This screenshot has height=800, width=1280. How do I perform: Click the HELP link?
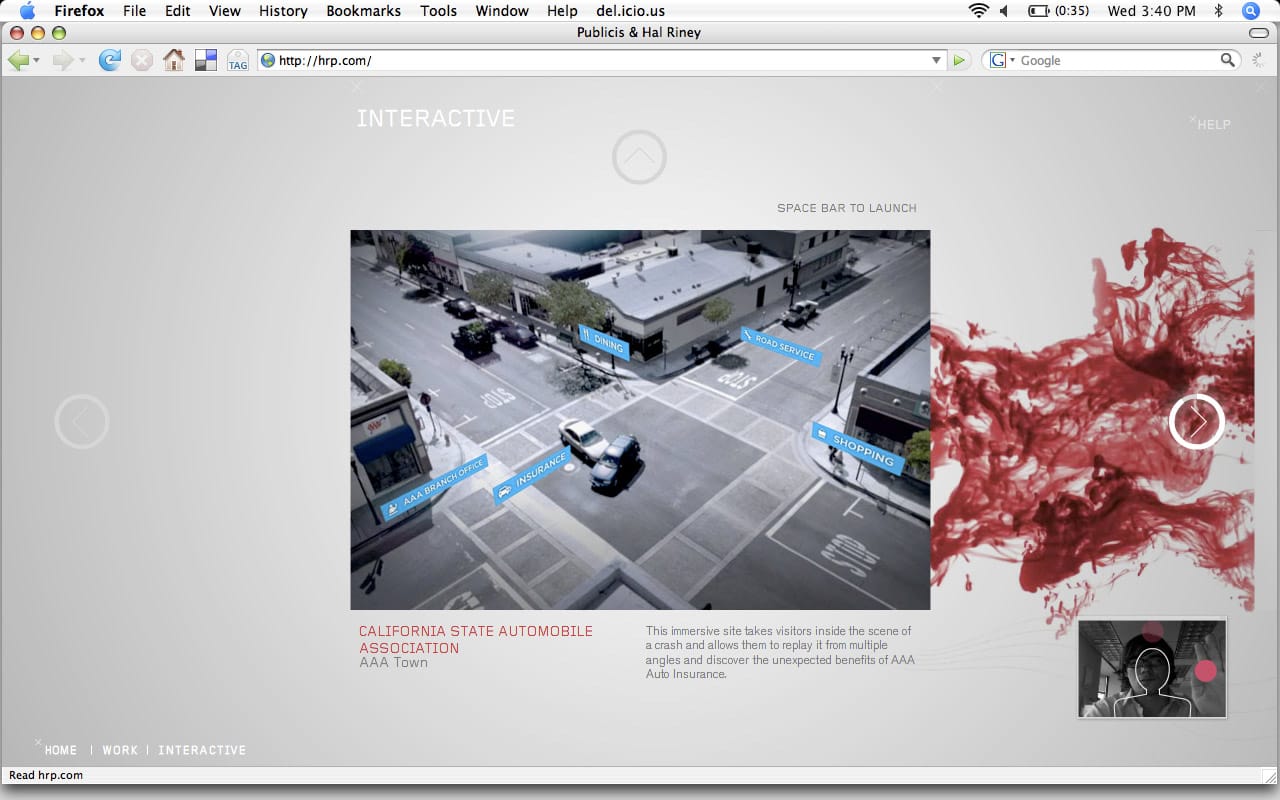pyautogui.click(x=1214, y=125)
